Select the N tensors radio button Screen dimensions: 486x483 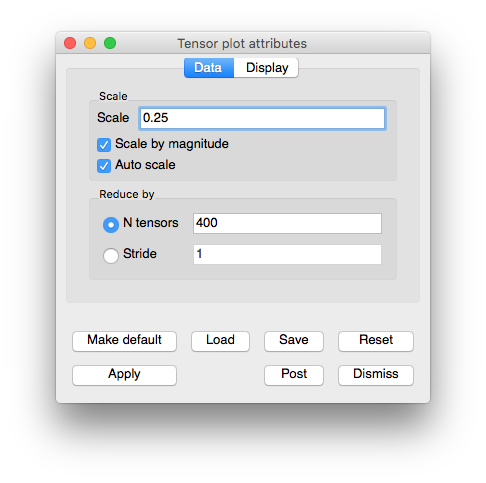pos(111,225)
